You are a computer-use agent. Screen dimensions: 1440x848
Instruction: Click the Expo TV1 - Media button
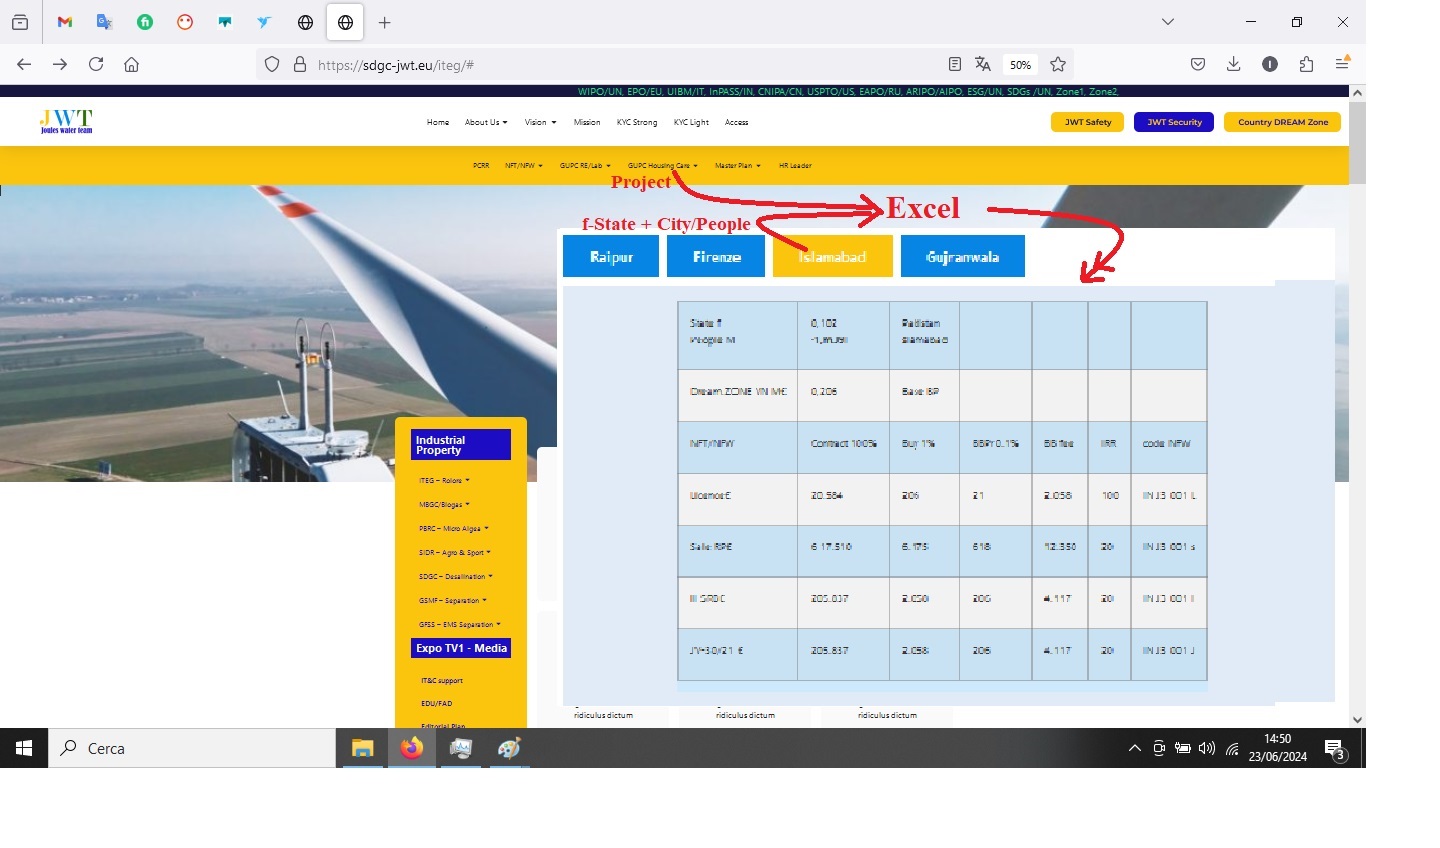[461, 648]
